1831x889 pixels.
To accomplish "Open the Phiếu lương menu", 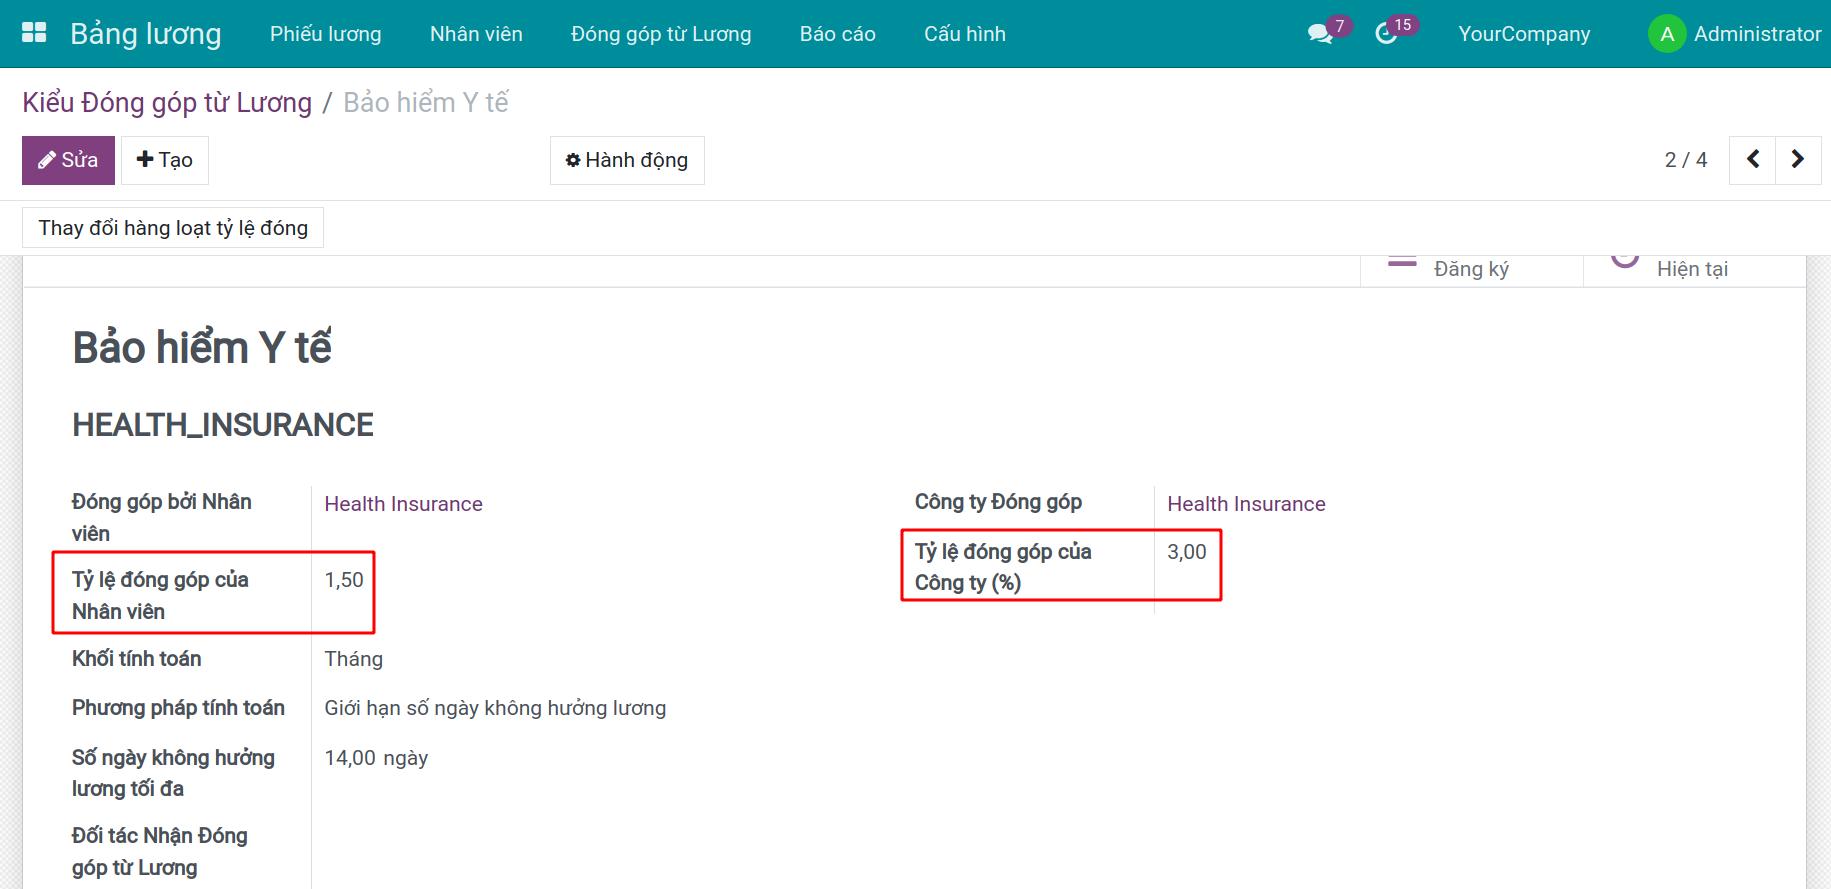I will pyautogui.click(x=325, y=34).
